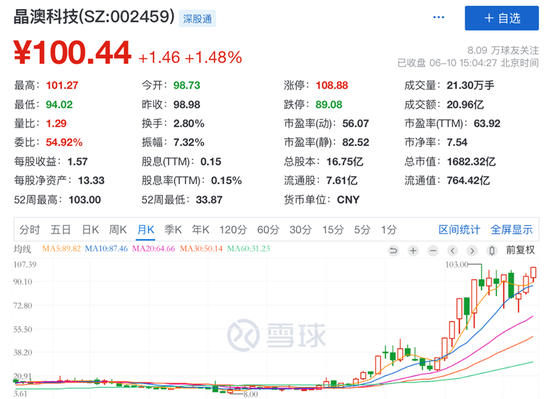Viewport: 550px width, 399px height.
Task: Move chart left with left chevron icon
Action: point(452,251)
